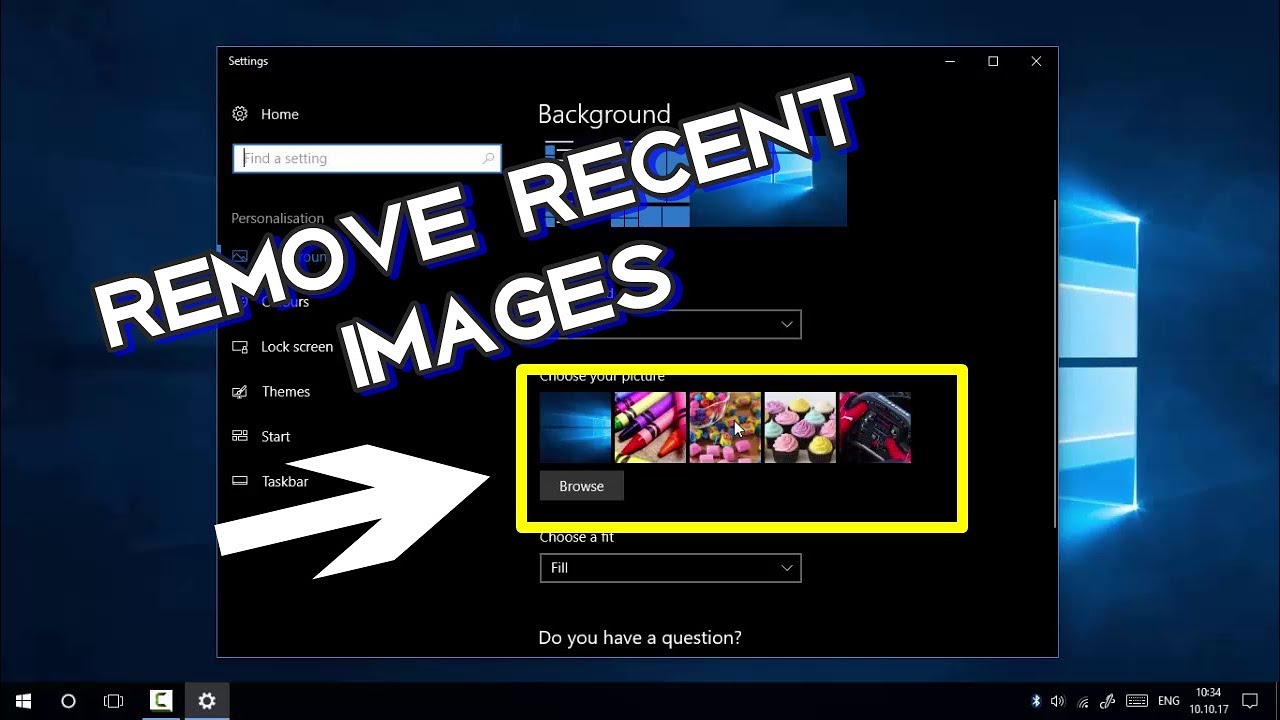Pick the cupcakes picture thumbnail
The width and height of the screenshot is (1280, 720).
[800, 428]
